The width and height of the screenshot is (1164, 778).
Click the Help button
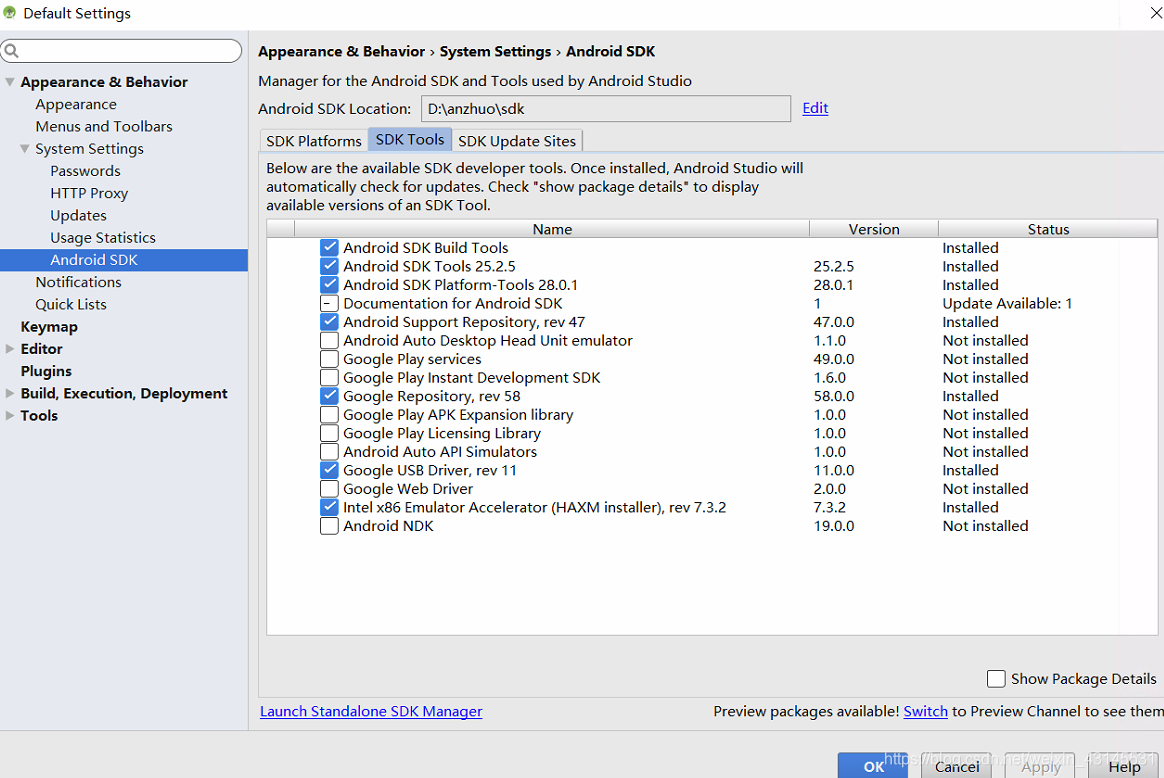[1124, 766]
